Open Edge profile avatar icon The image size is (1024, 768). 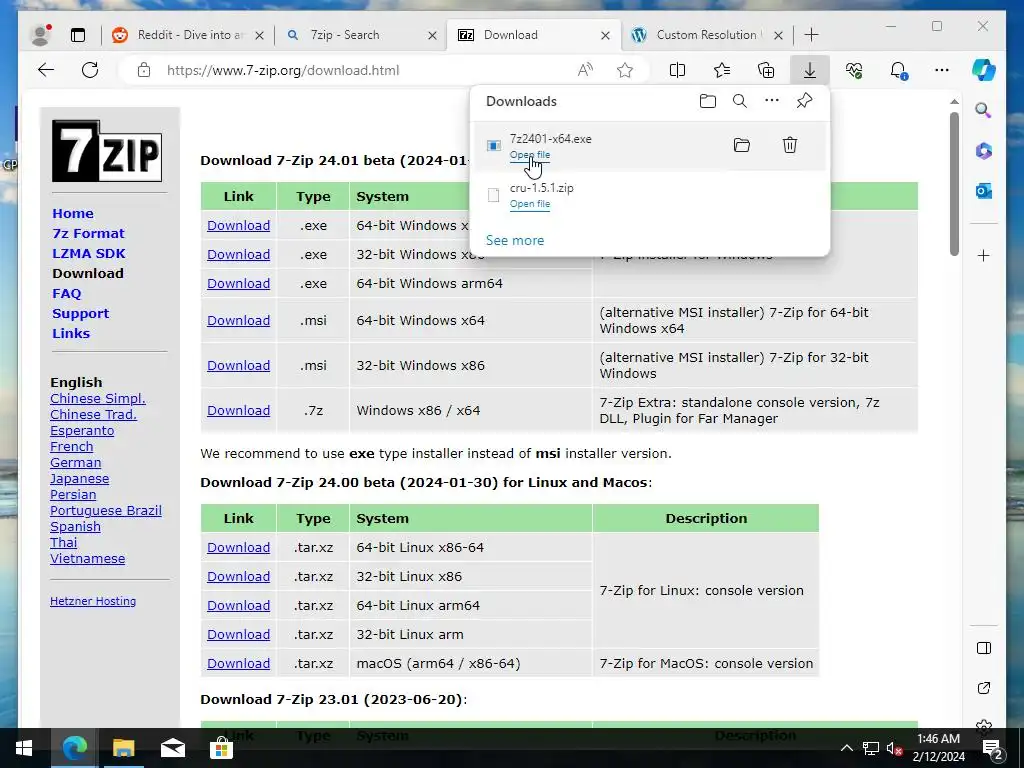pyautogui.click(x=41, y=35)
